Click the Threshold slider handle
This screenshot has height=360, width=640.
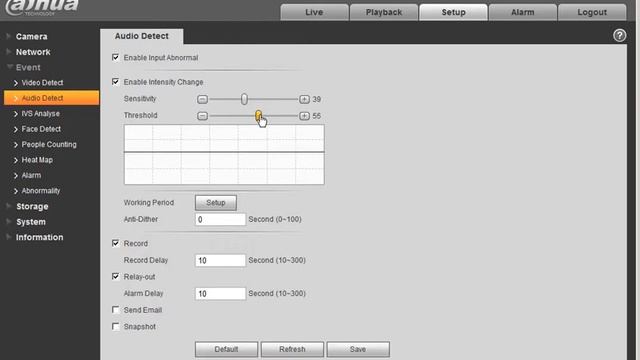pos(258,116)
